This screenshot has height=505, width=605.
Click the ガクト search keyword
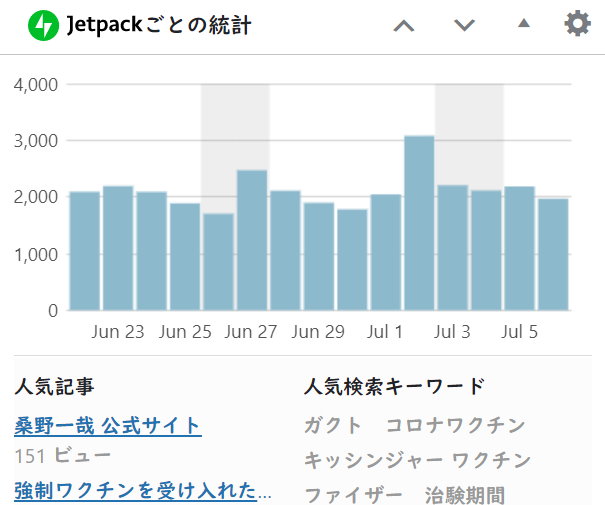(x=333, y=426)
